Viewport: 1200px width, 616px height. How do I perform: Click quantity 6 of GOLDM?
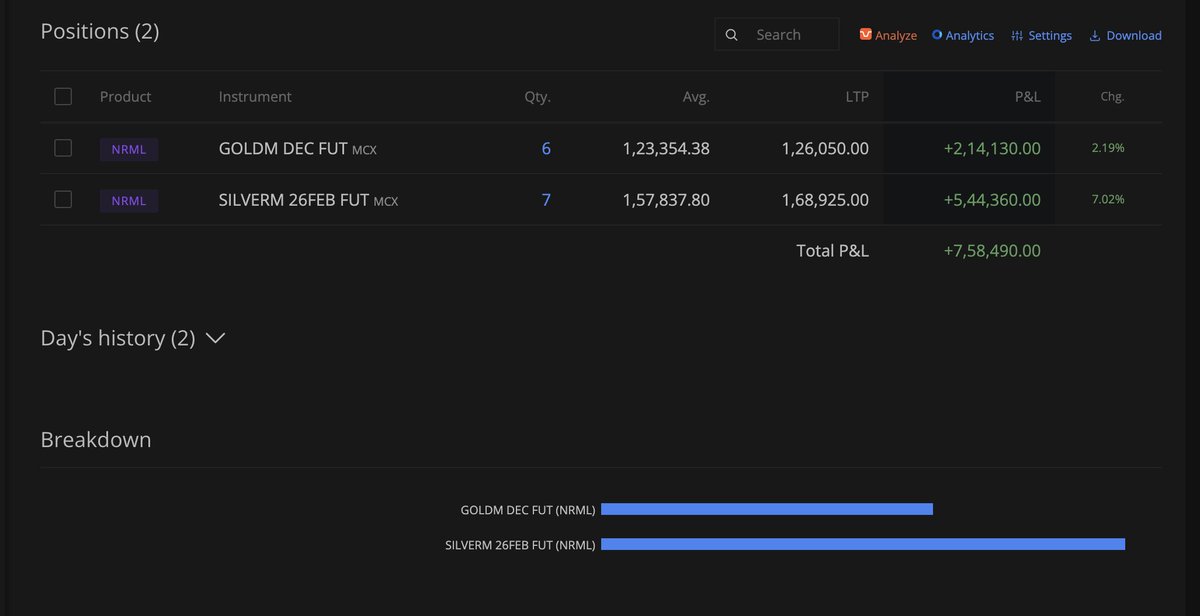click(x=546, y=149)
